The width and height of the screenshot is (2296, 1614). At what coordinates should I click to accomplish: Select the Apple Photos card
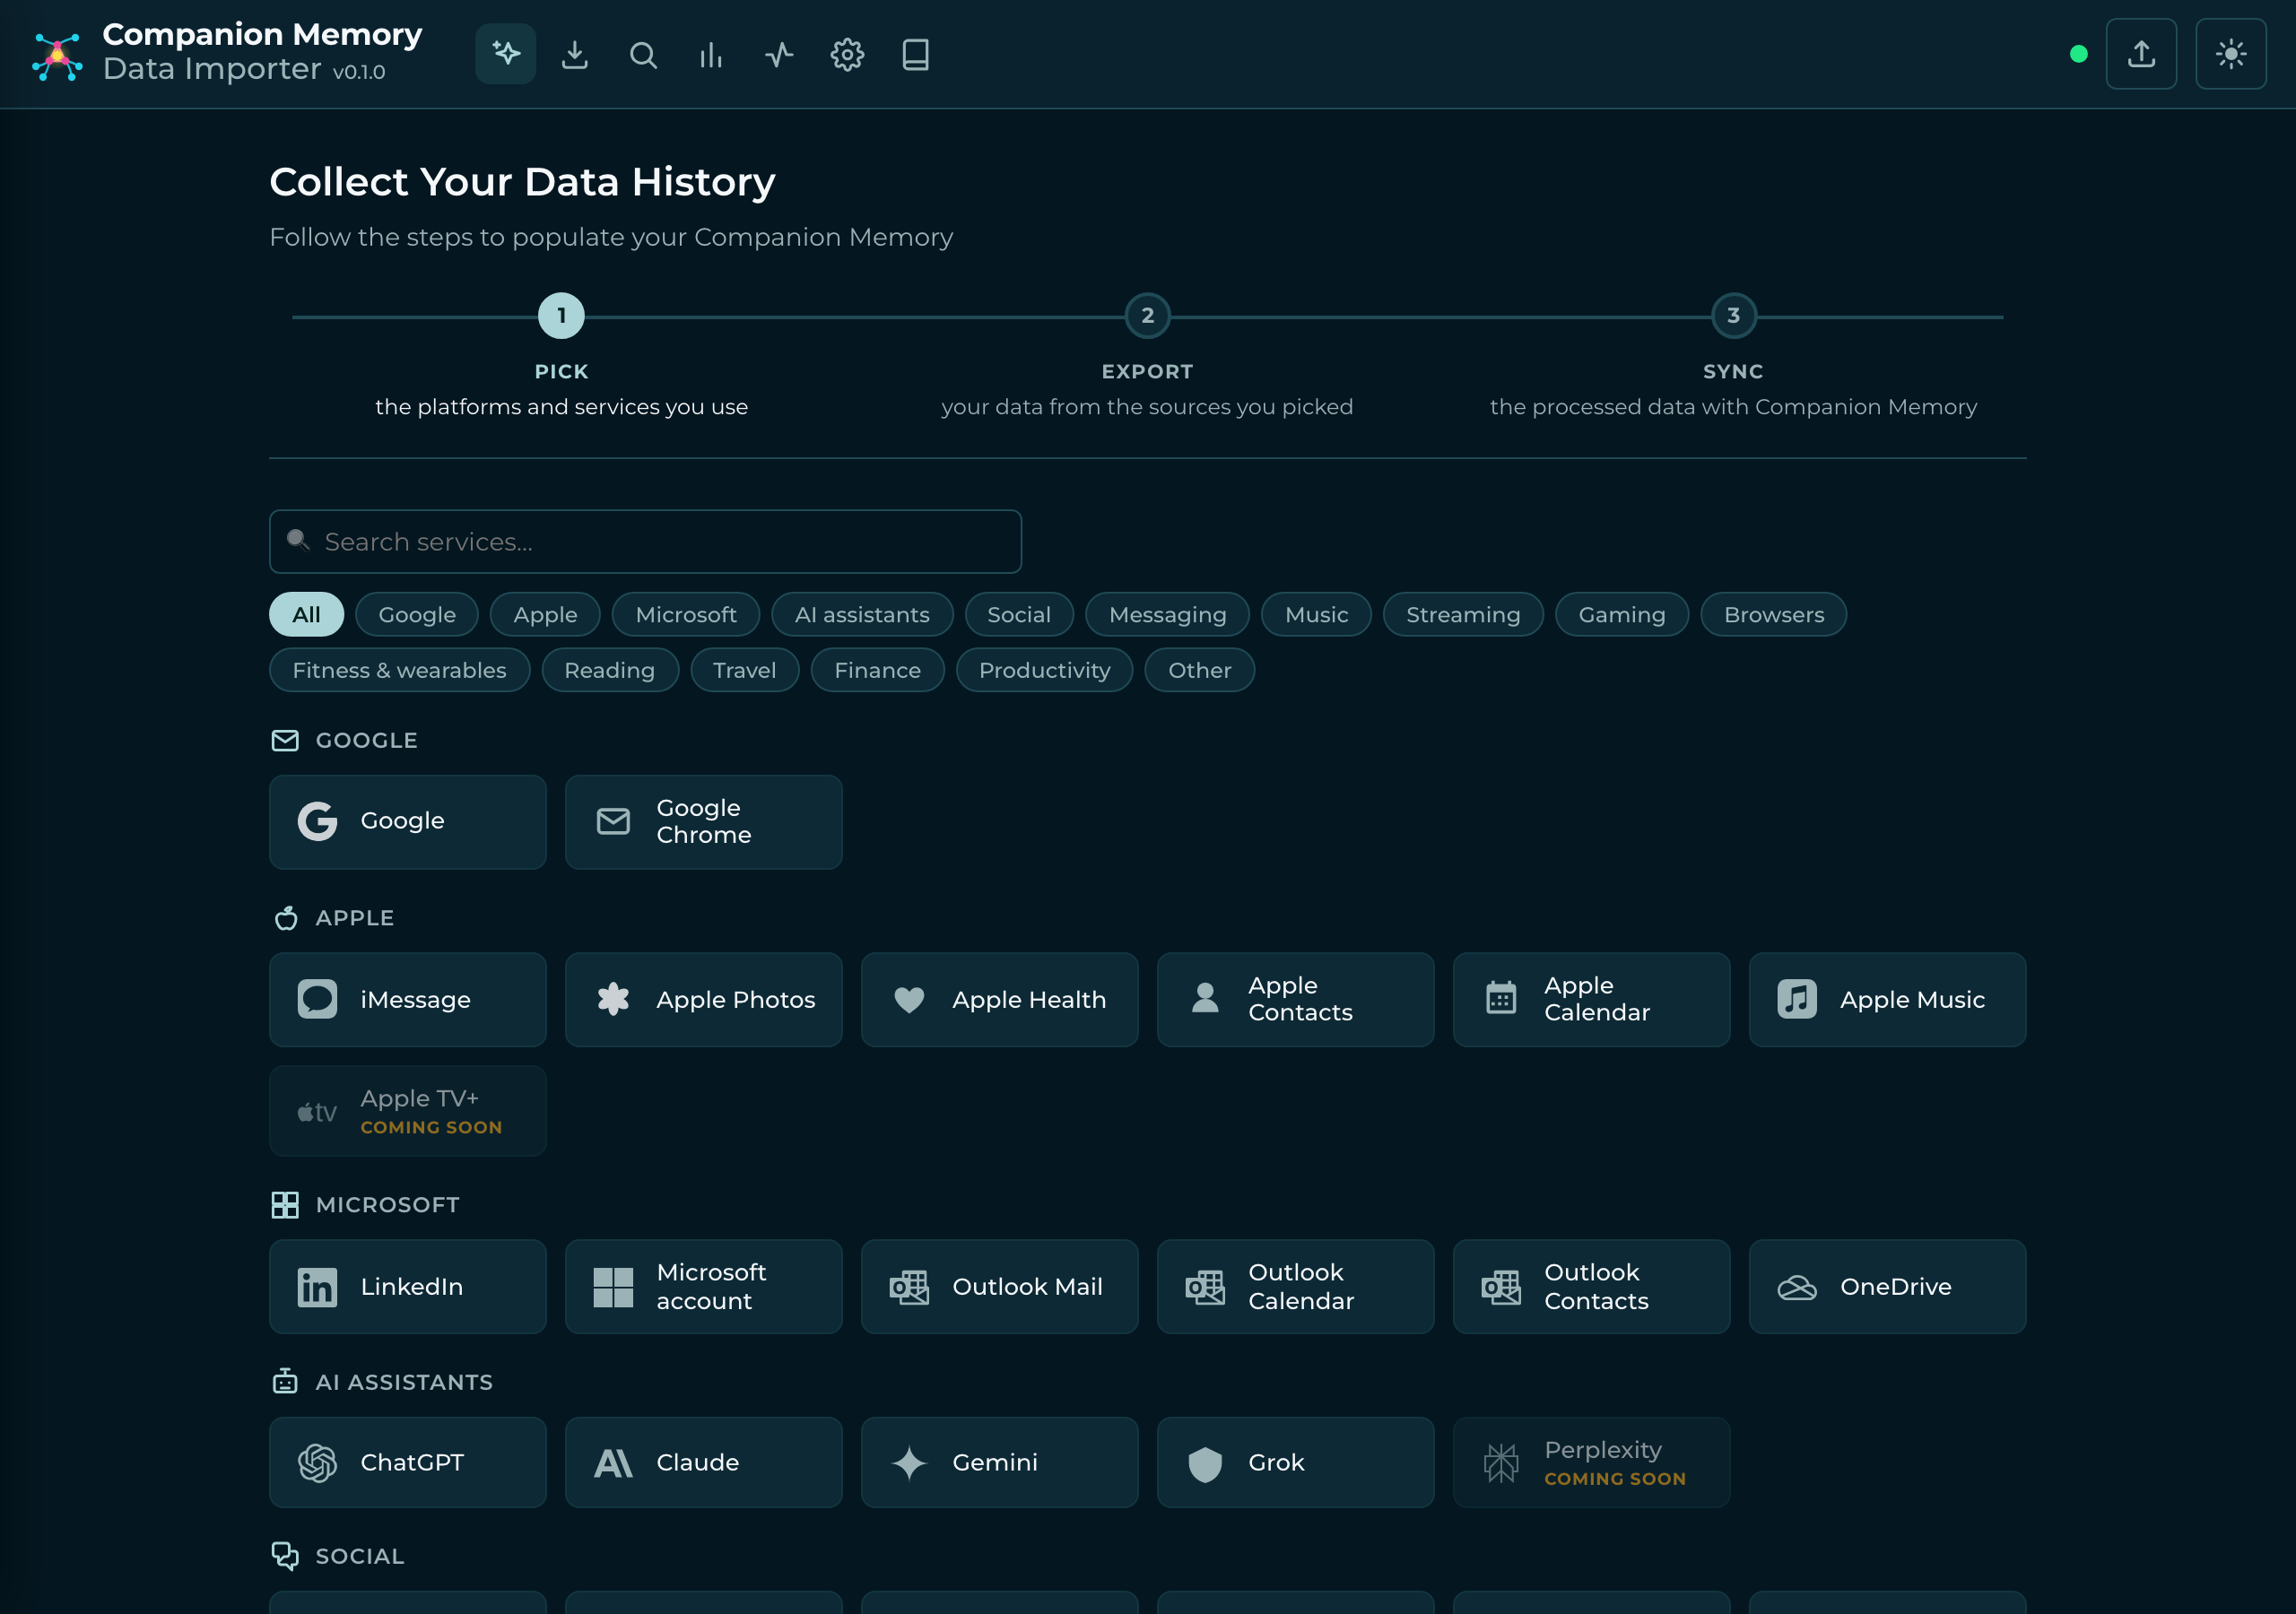704,1000
